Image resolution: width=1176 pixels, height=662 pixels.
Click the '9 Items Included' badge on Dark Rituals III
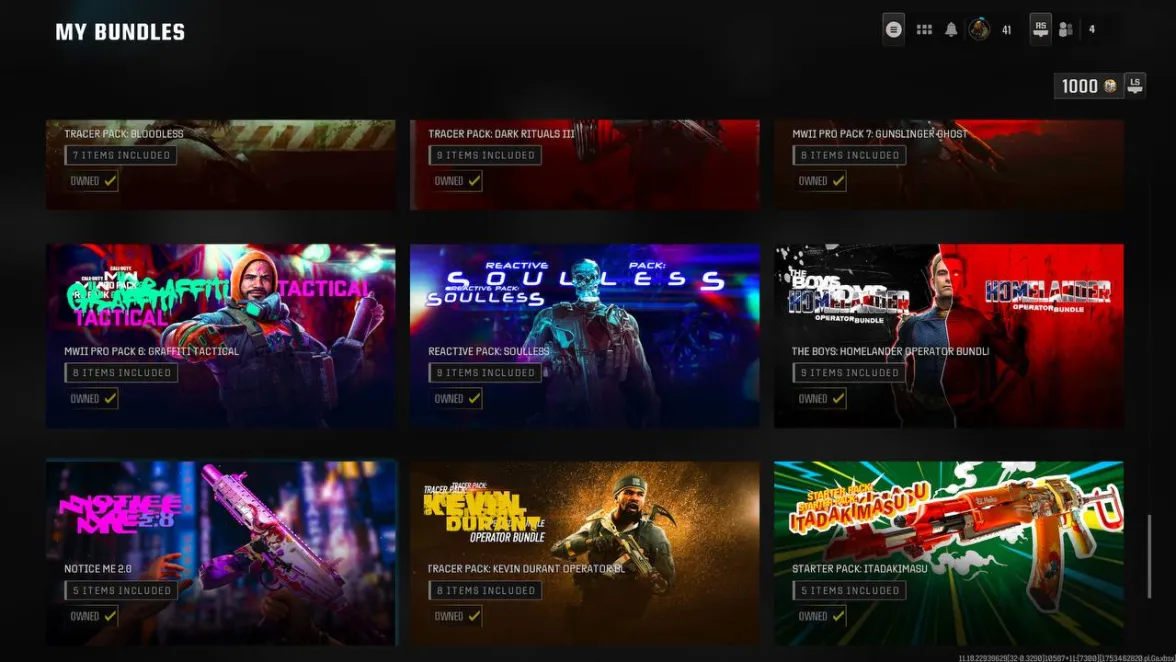pyautogui.click(x=485, y=155)
